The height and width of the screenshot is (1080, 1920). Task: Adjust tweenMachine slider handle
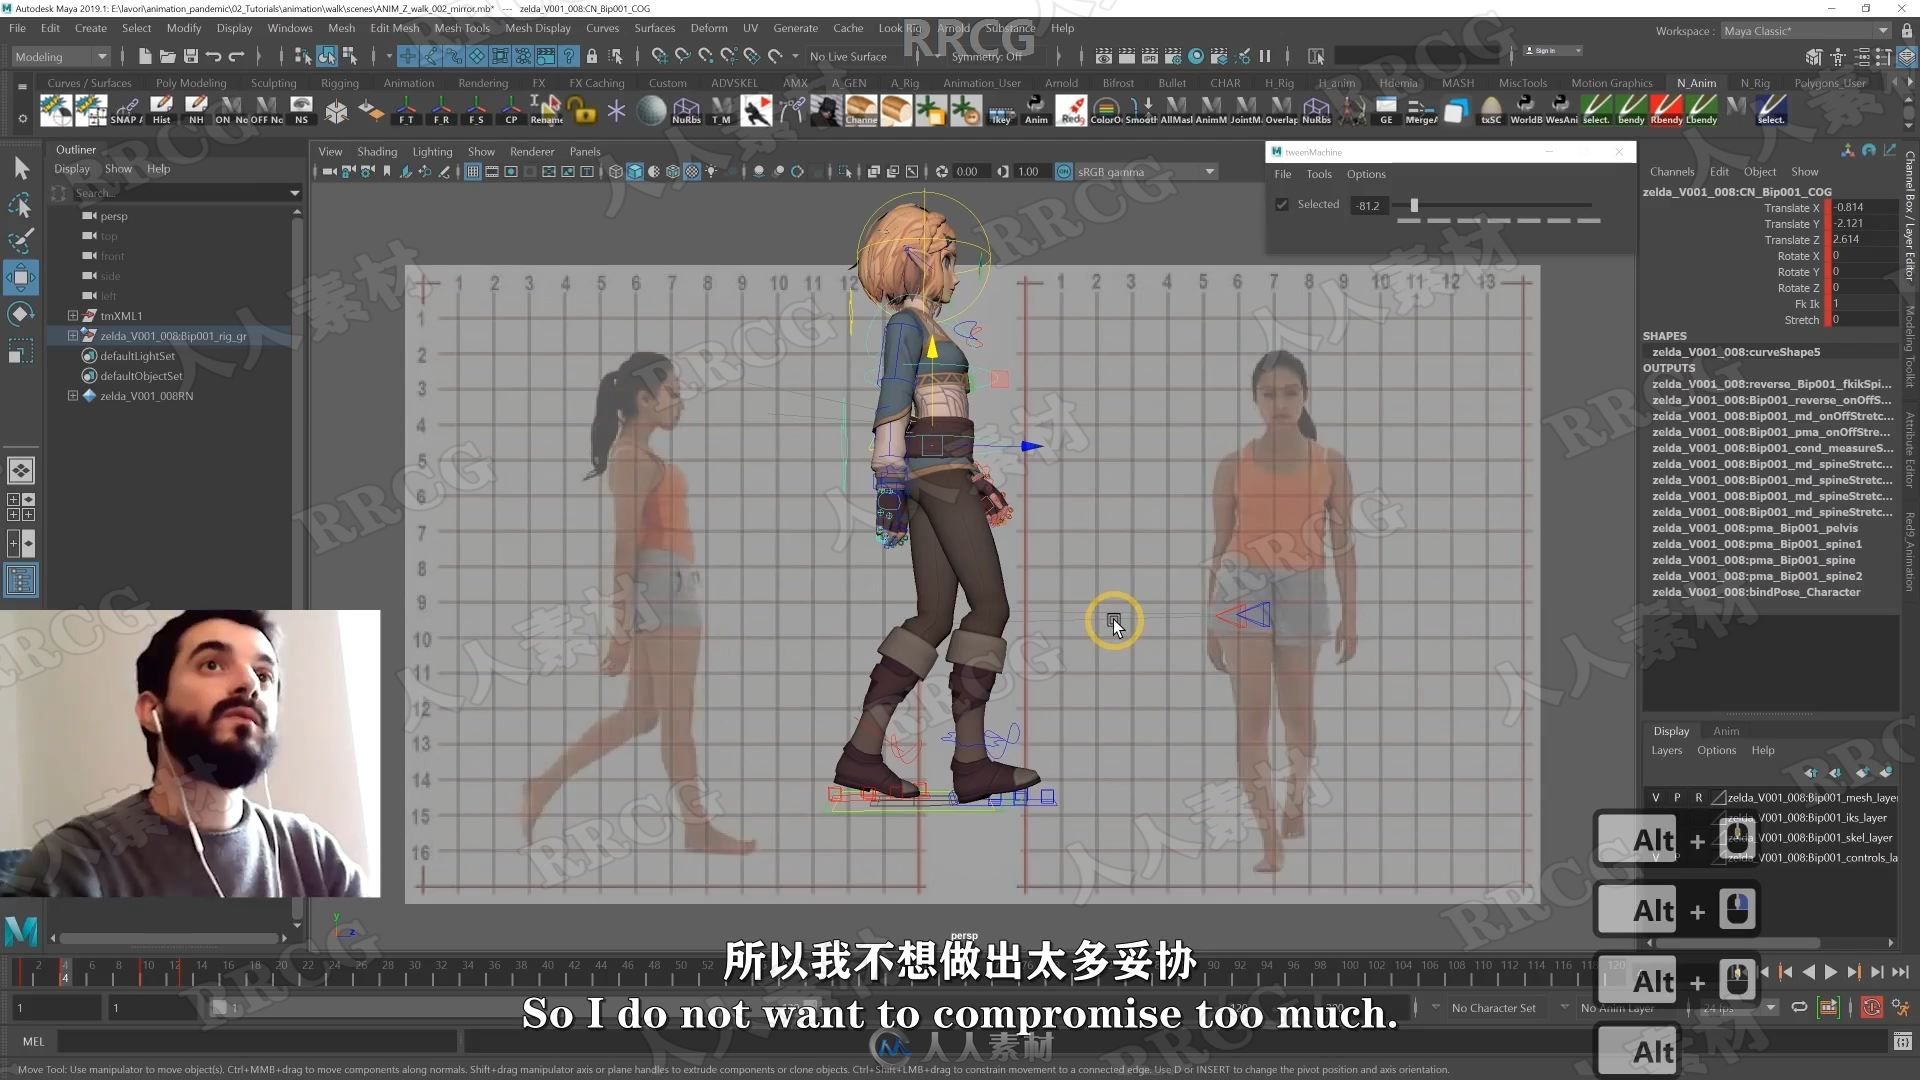point(1414,205)
